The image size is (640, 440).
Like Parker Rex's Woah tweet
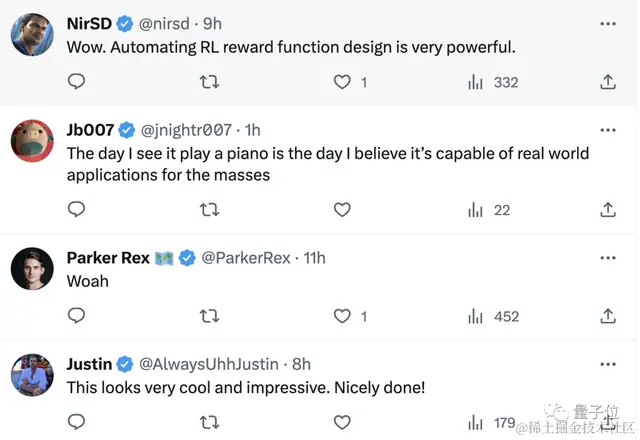tap(342, 316)
